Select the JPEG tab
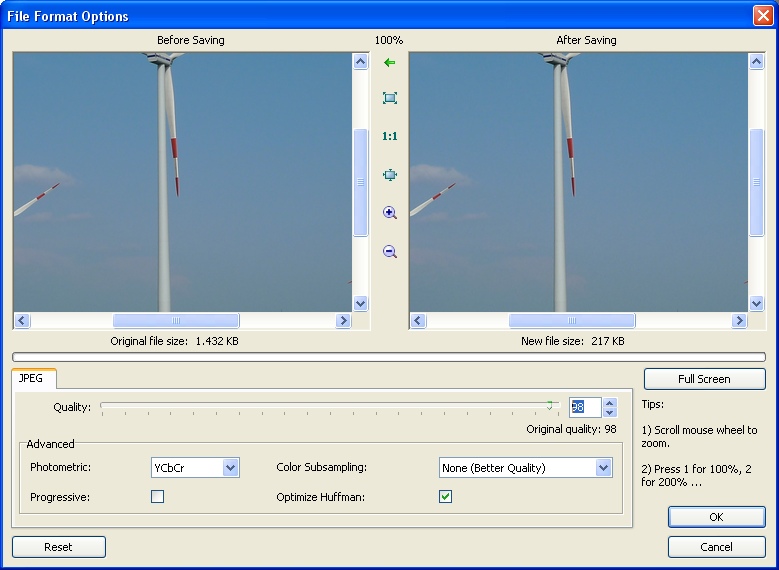The height and width of the screenshot is (570, 779). pos(33,378)
